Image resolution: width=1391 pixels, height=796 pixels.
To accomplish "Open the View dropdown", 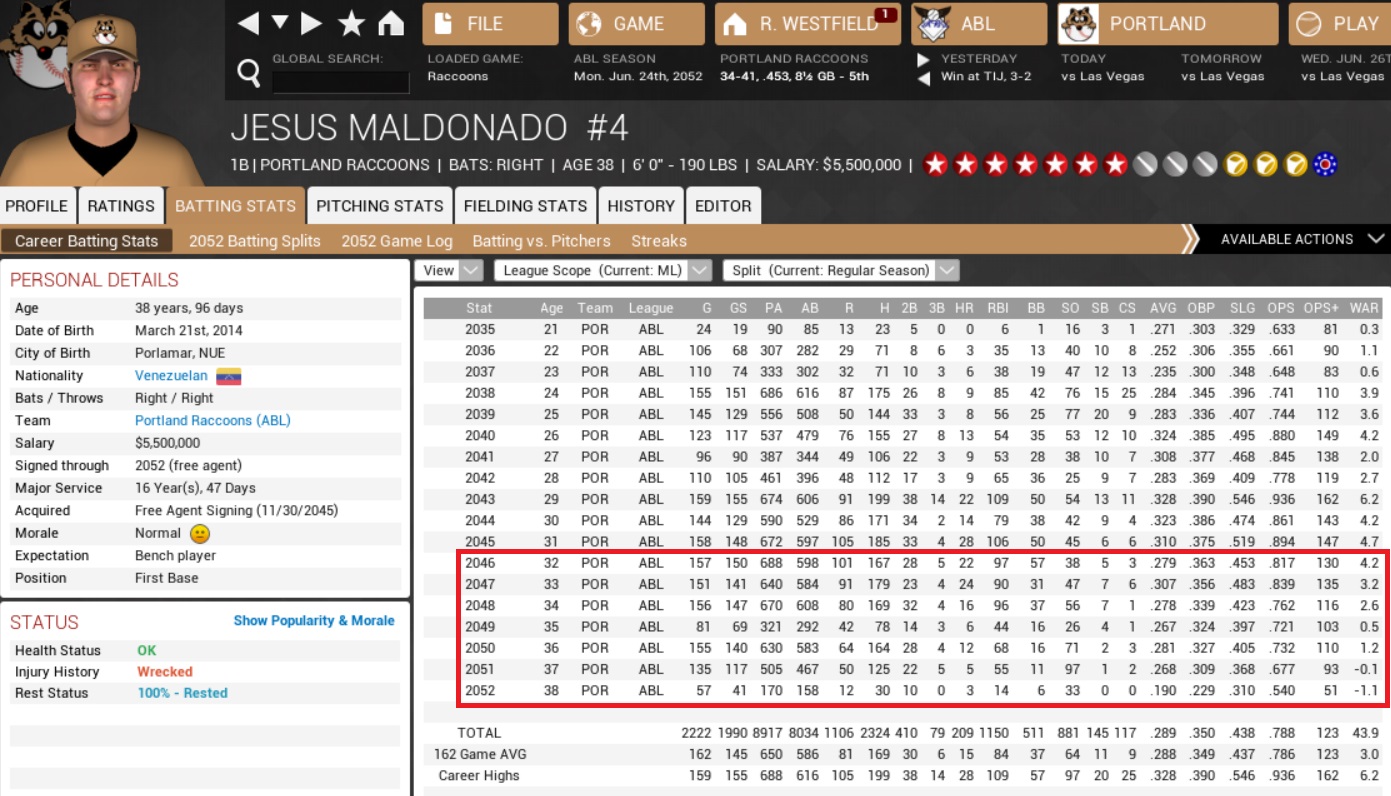I will point(452,270).
